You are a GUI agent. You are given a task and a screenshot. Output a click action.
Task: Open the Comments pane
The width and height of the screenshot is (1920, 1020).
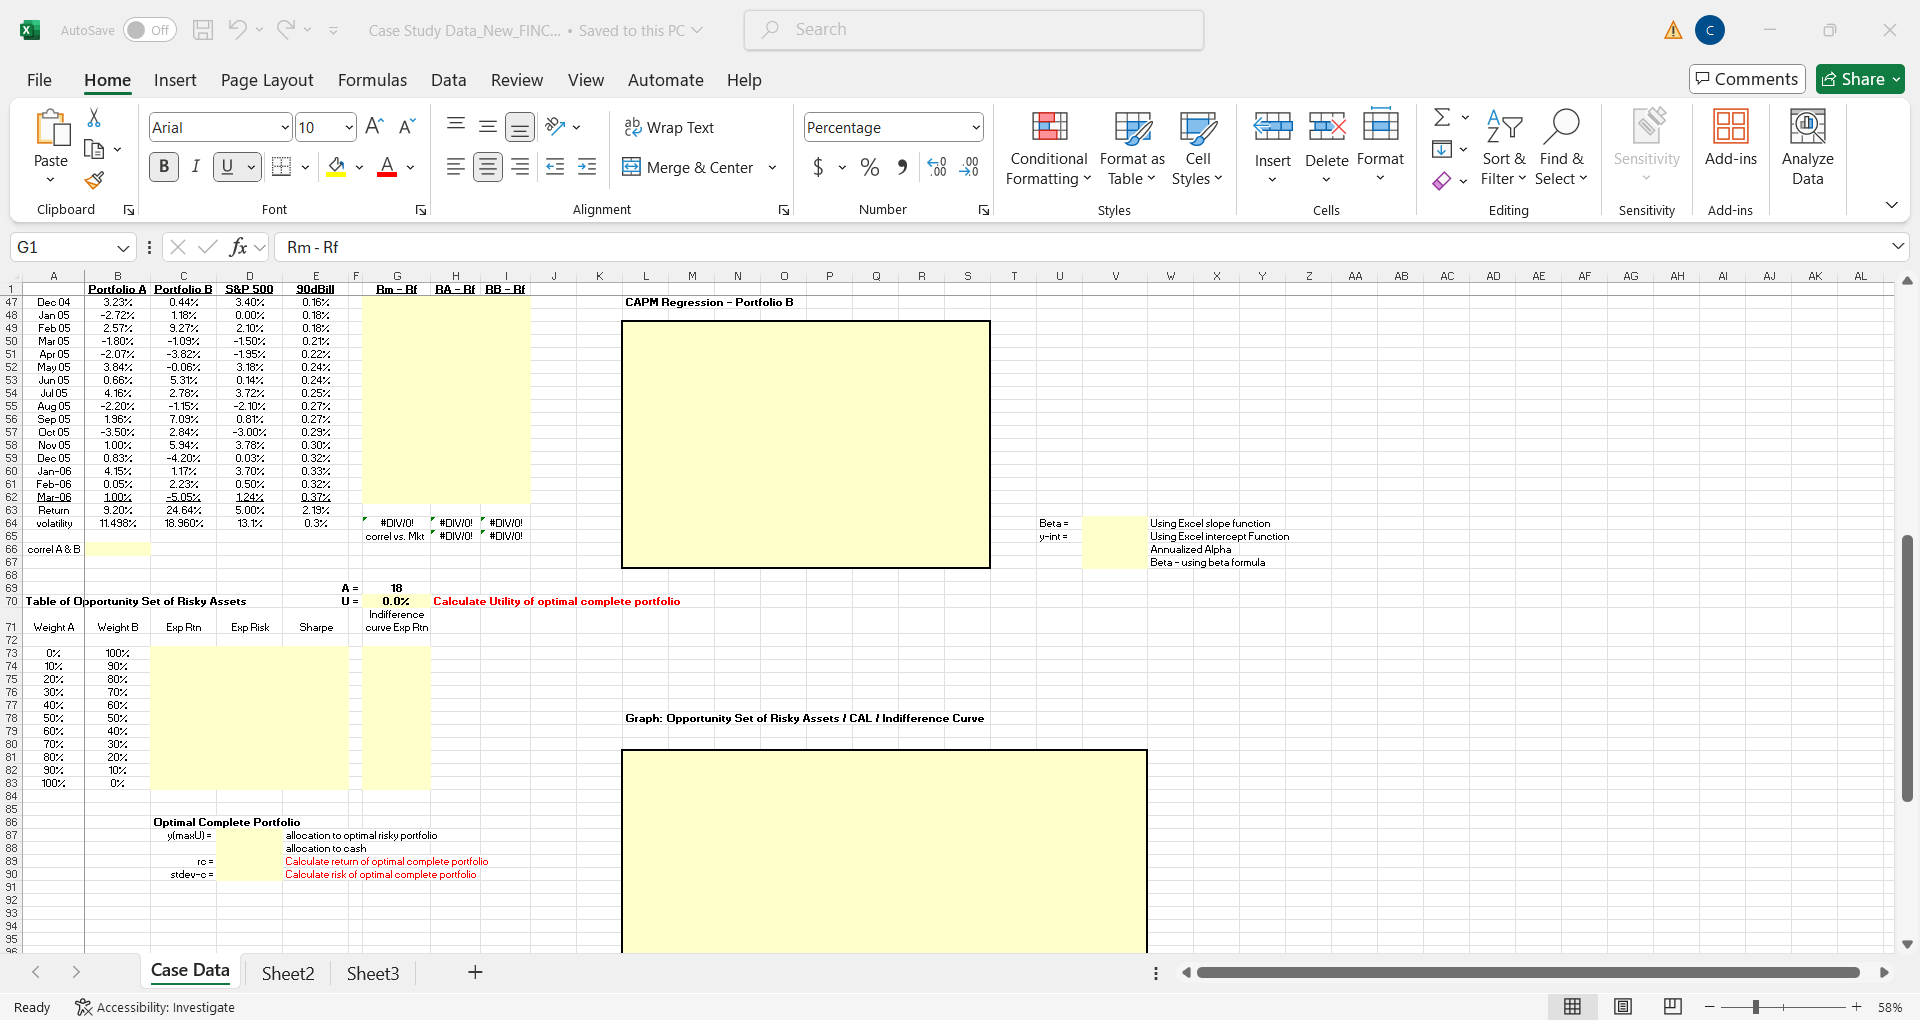tap(1746, 79)
